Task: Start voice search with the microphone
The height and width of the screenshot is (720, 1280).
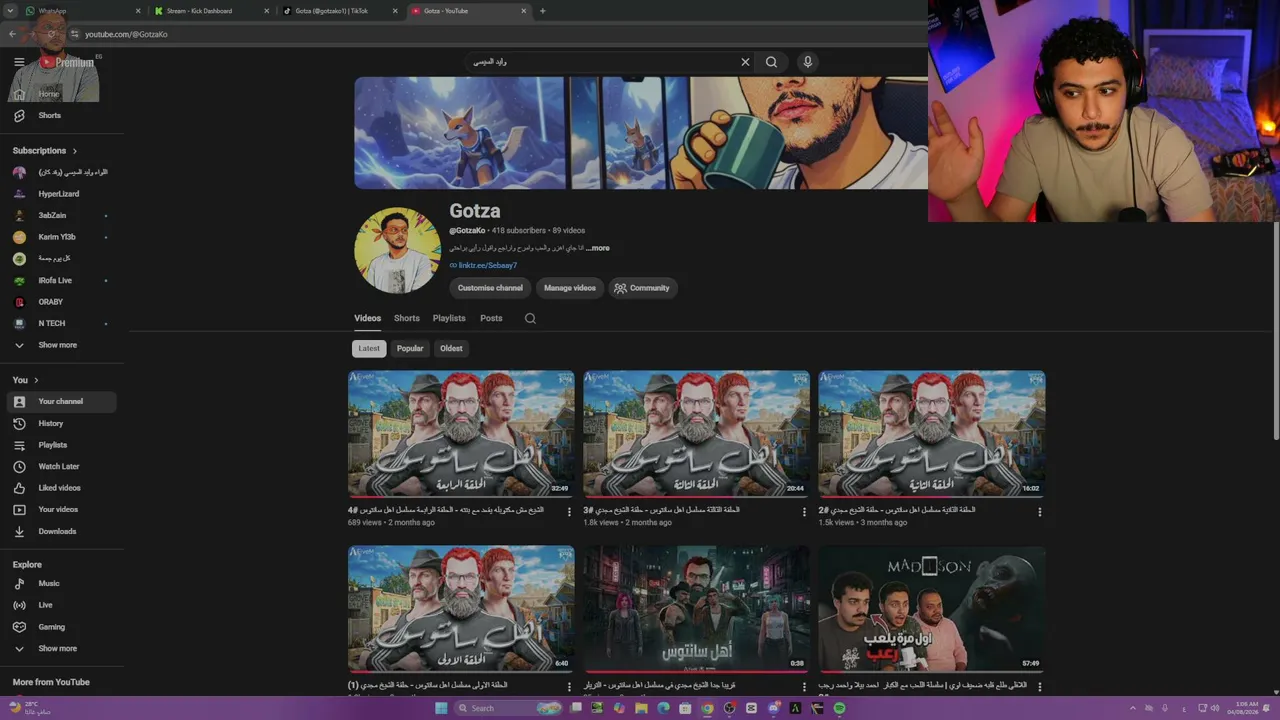Action: (x=808, y=62)
